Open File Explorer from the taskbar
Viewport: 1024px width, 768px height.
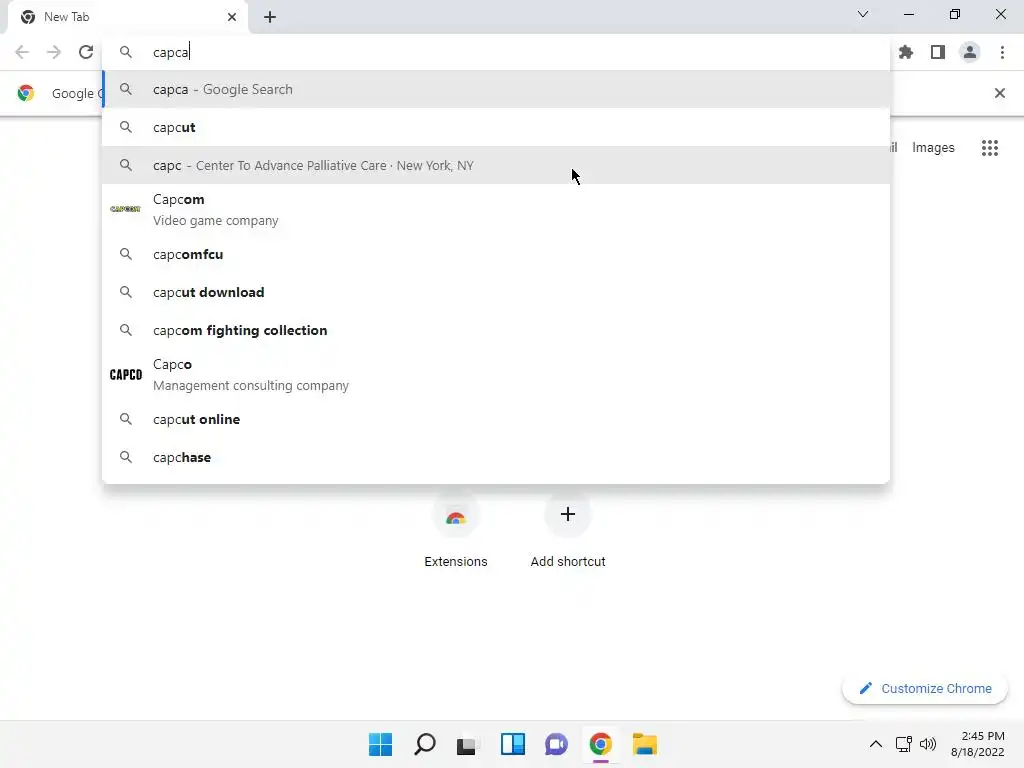(645, 744)
